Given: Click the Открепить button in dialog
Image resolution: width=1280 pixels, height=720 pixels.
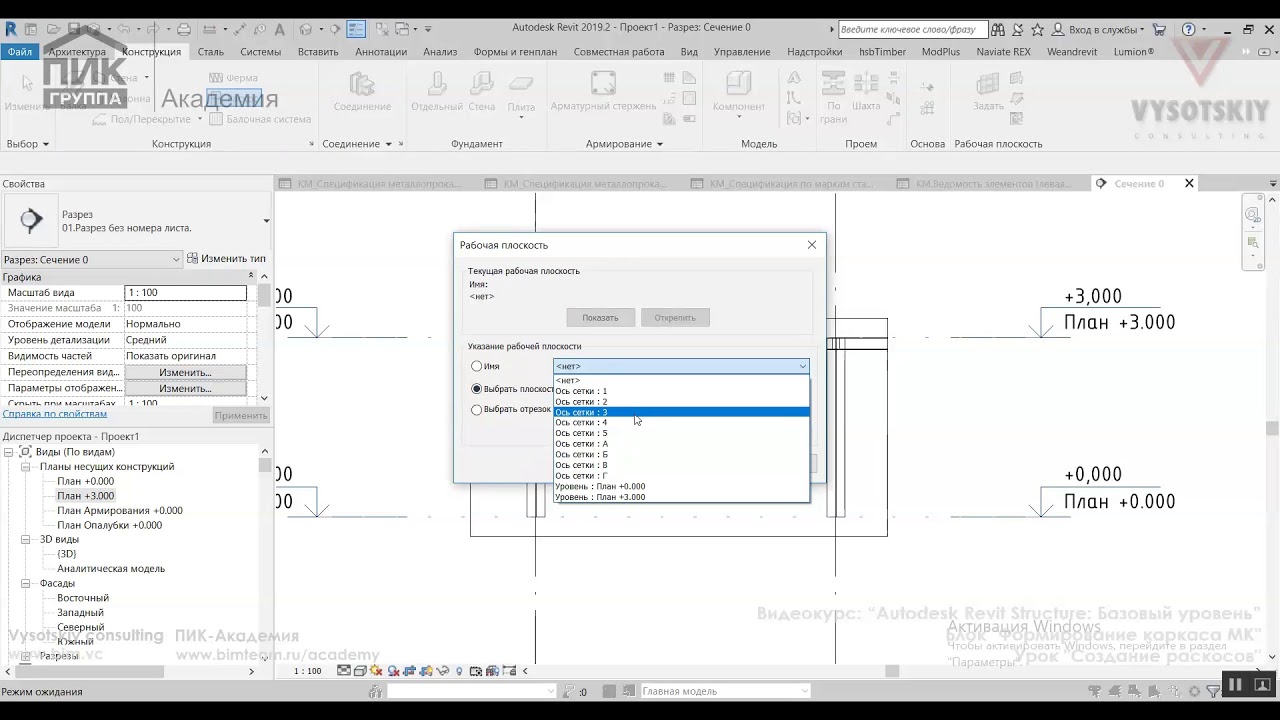Looking at the screenshot, I should tap(675, 317).
